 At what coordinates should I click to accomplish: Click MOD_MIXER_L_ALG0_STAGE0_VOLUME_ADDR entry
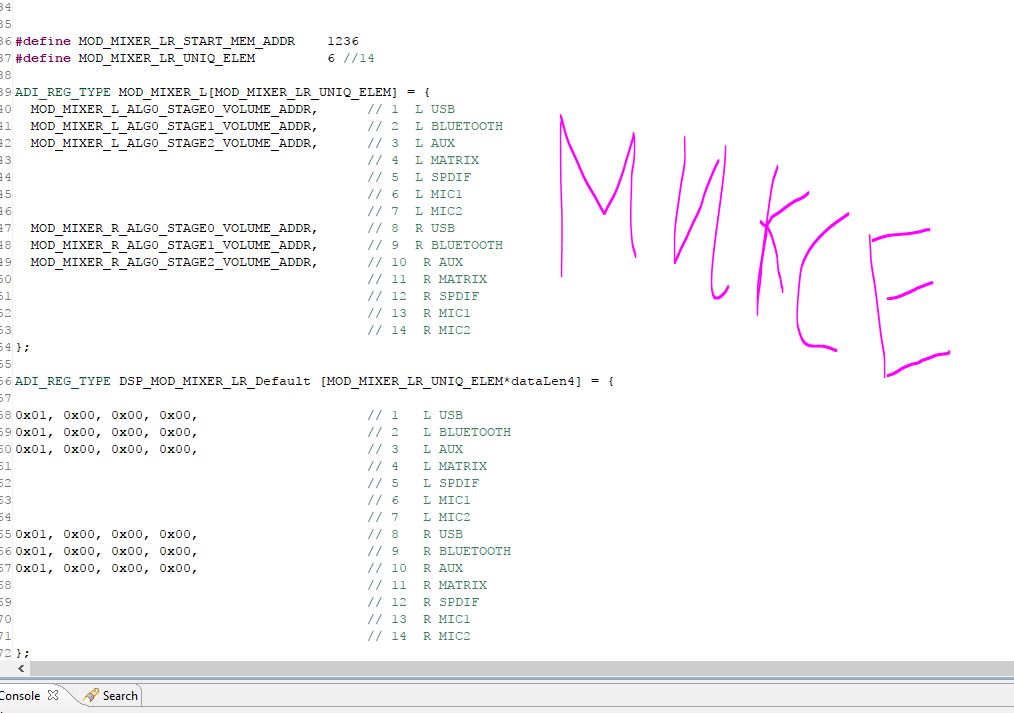173,109
